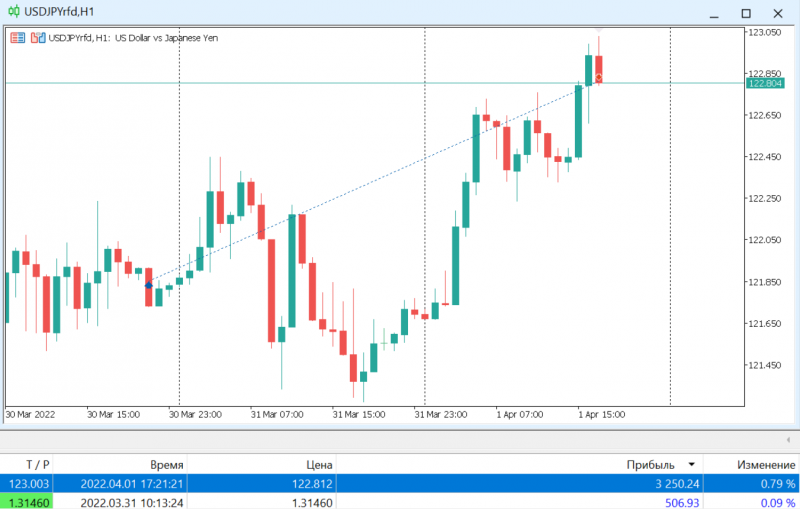Click the sort arrow next to Прибыль
The height and width of the screenshot is (509, 800).
click(691, 464)
